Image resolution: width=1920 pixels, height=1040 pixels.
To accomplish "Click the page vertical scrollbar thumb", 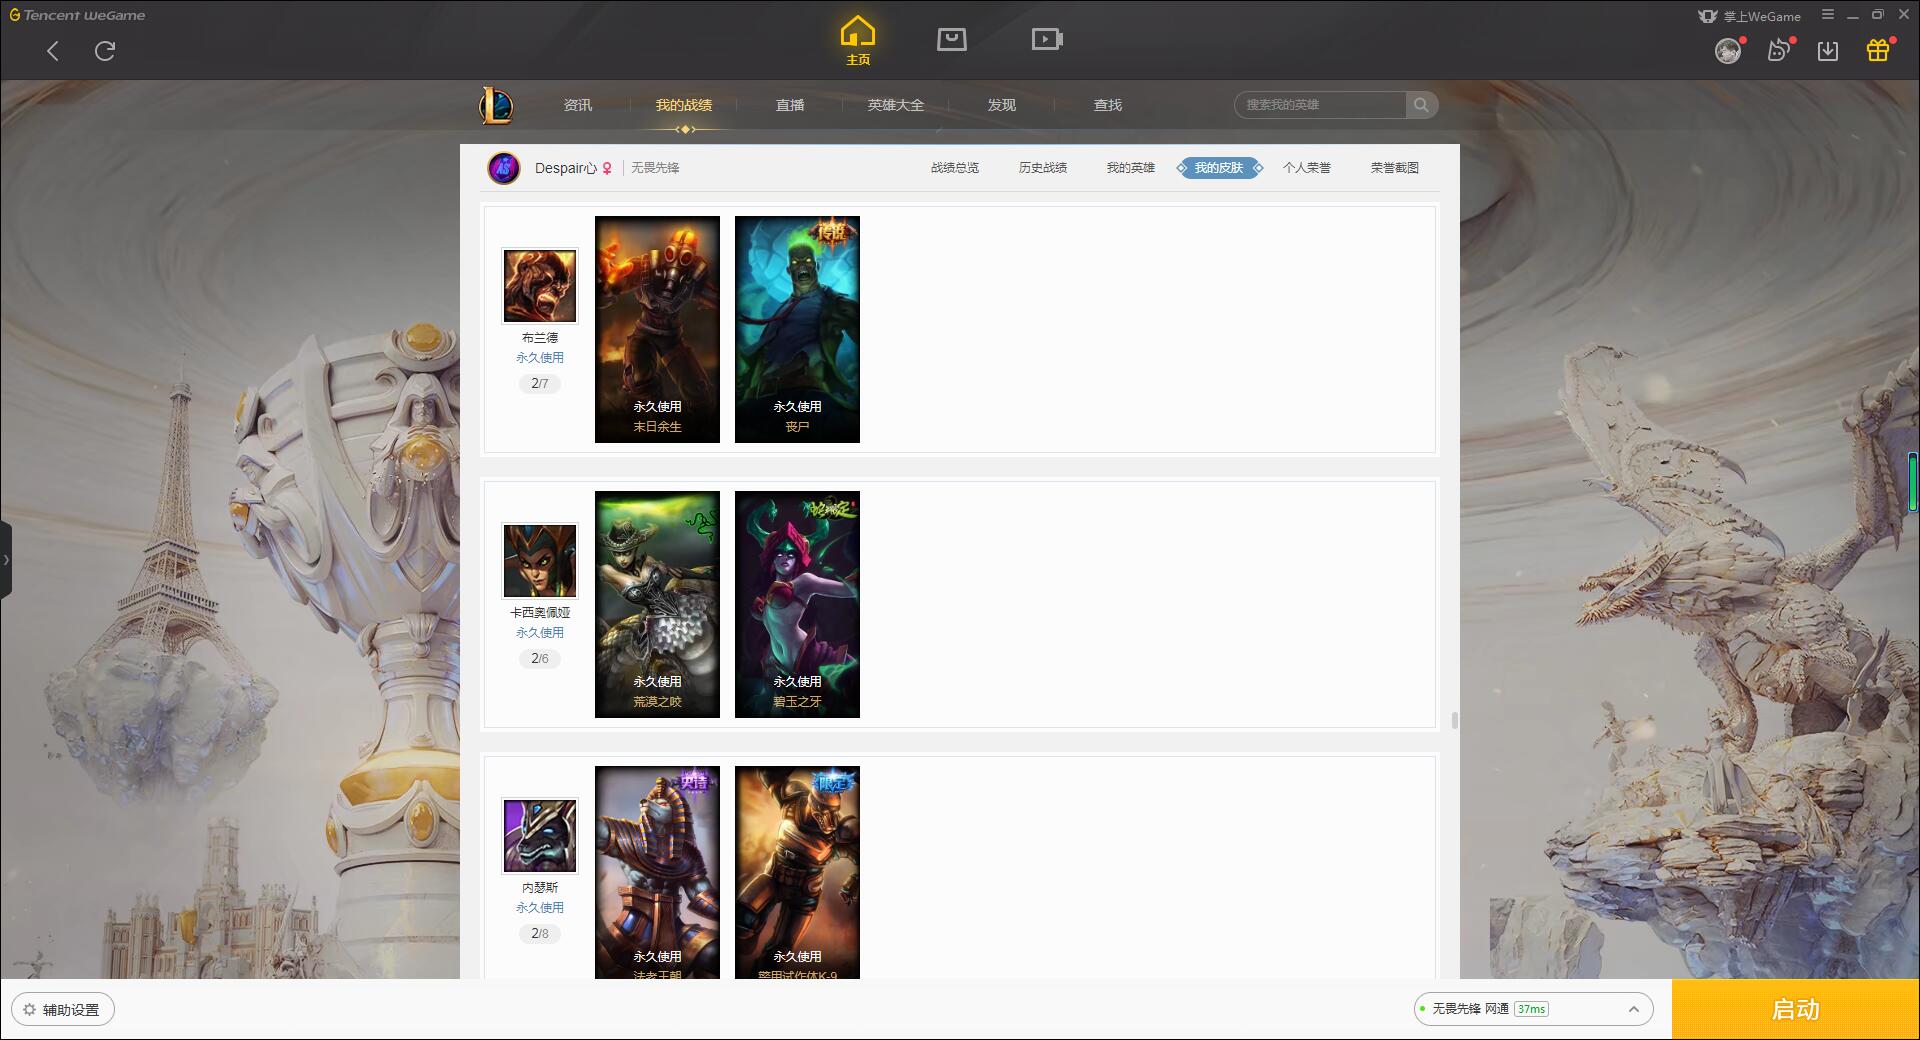I will (1454, 720).
